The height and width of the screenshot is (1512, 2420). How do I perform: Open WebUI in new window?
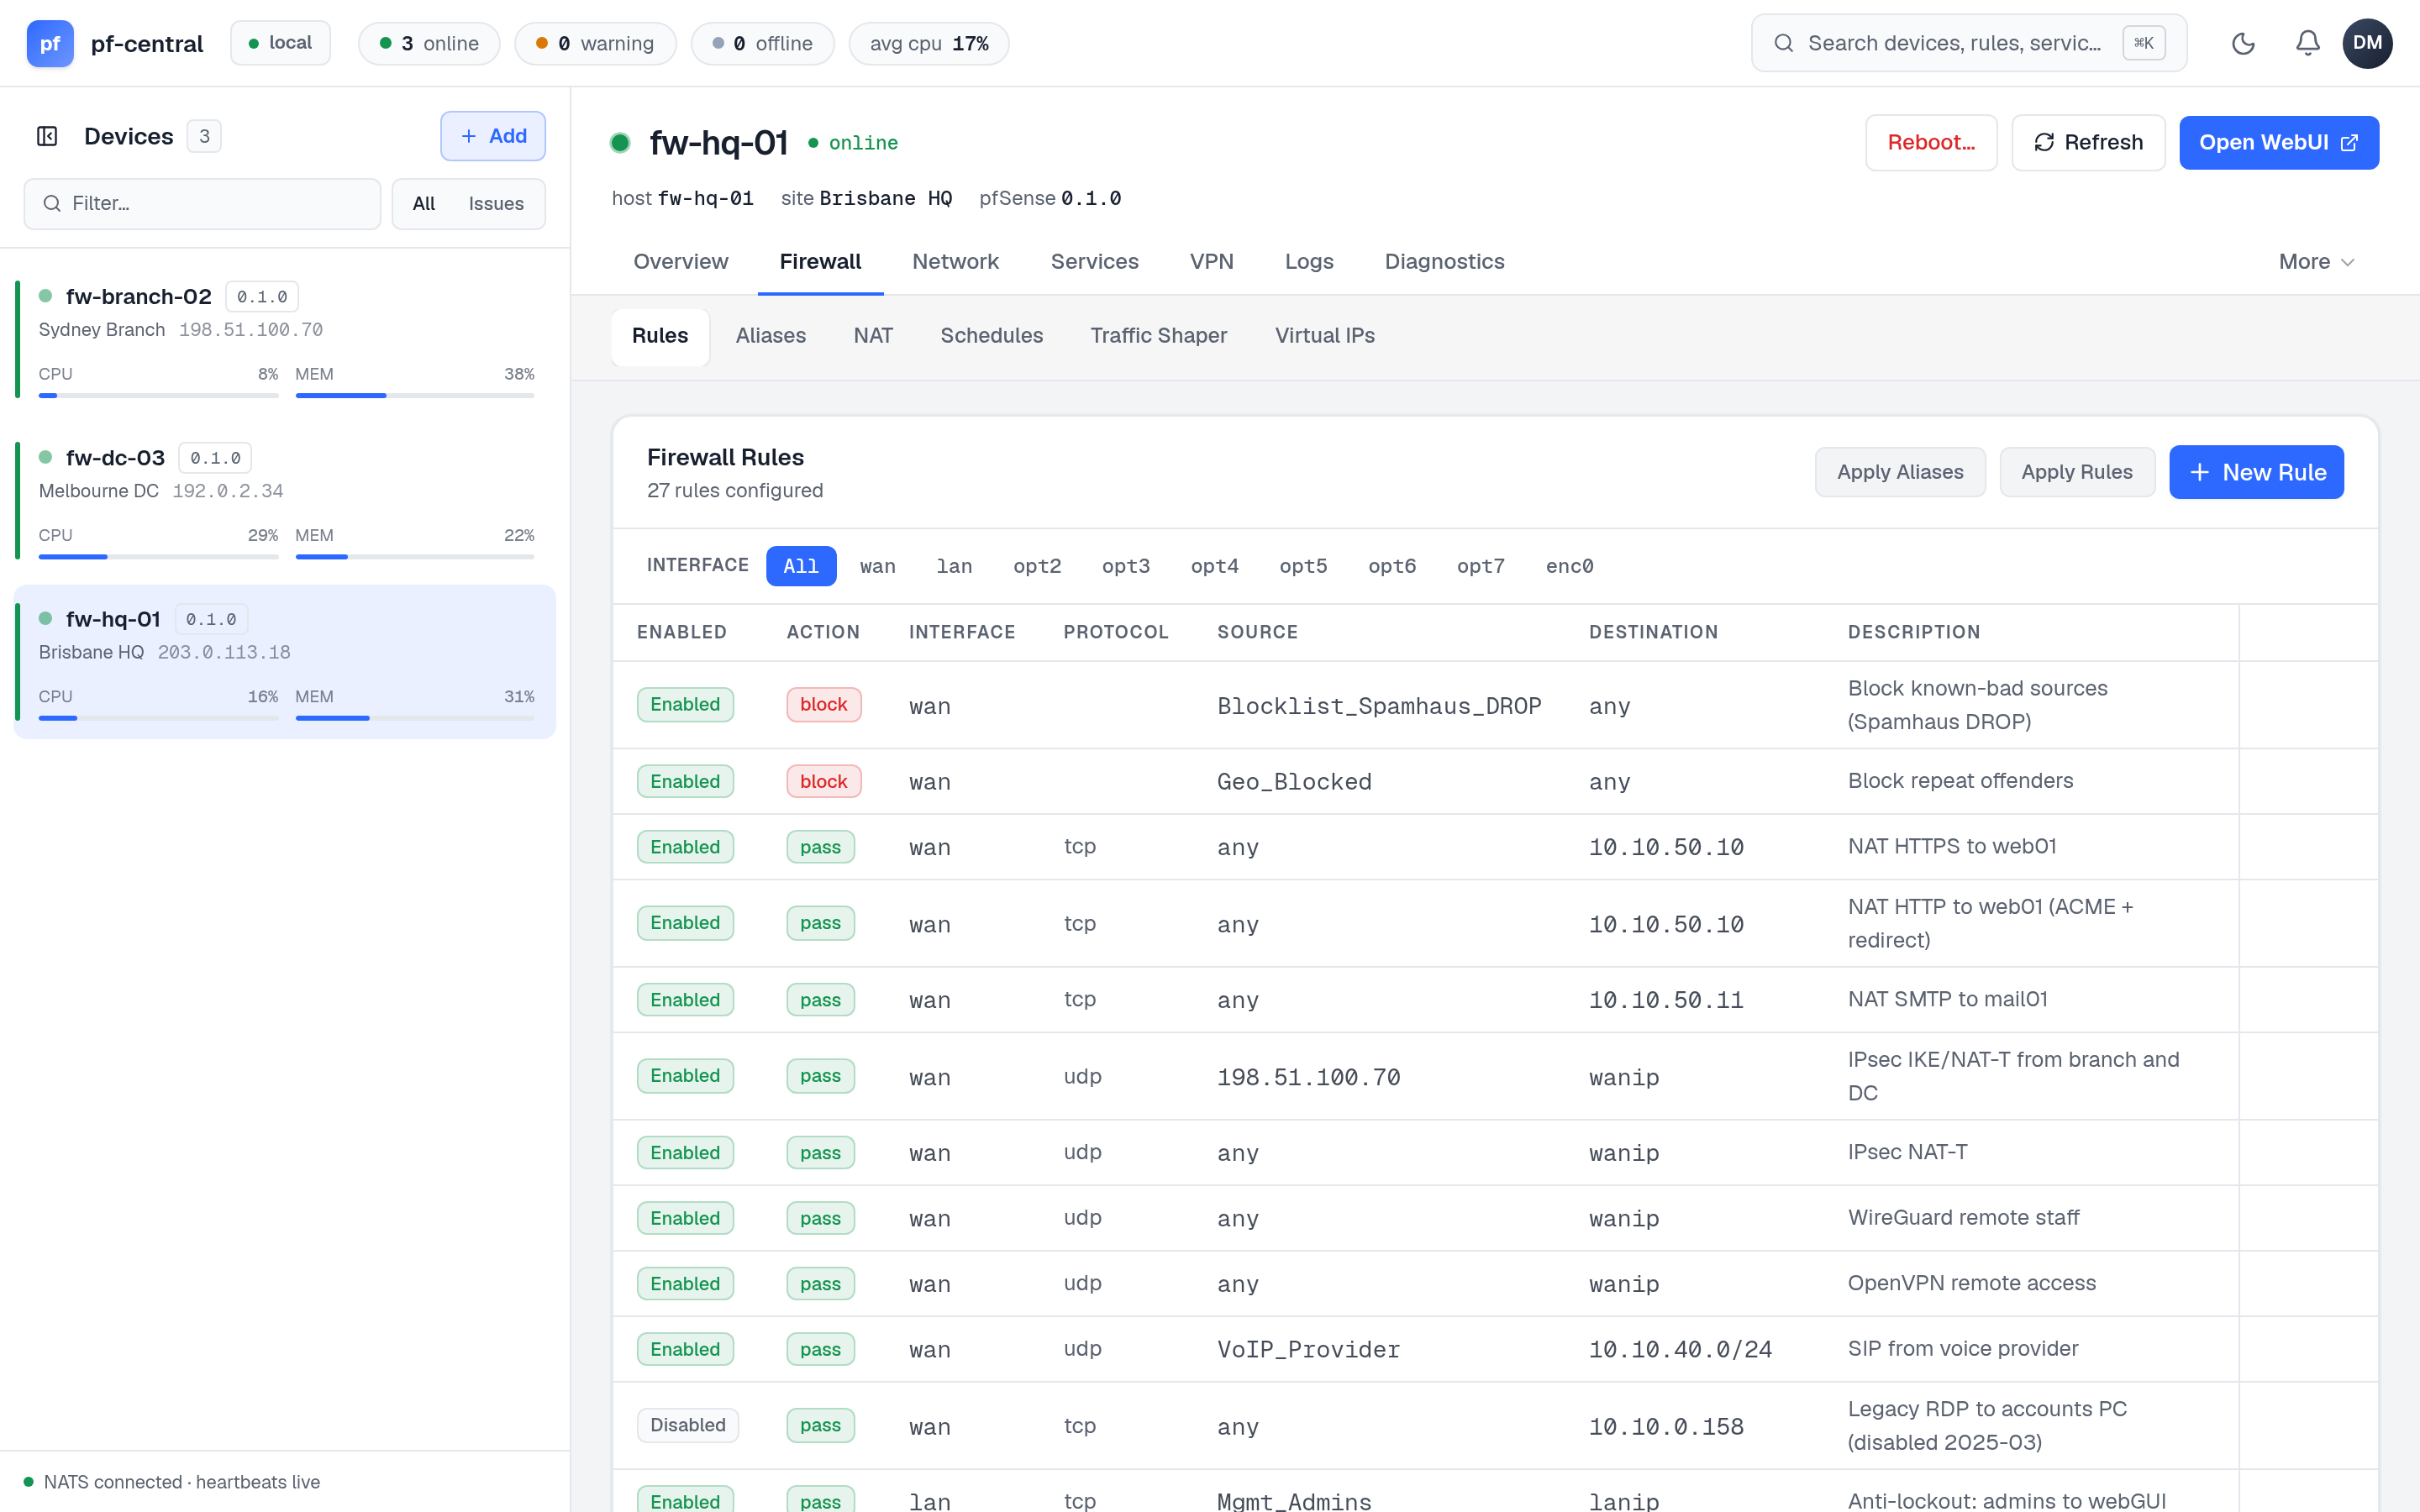2278,142
